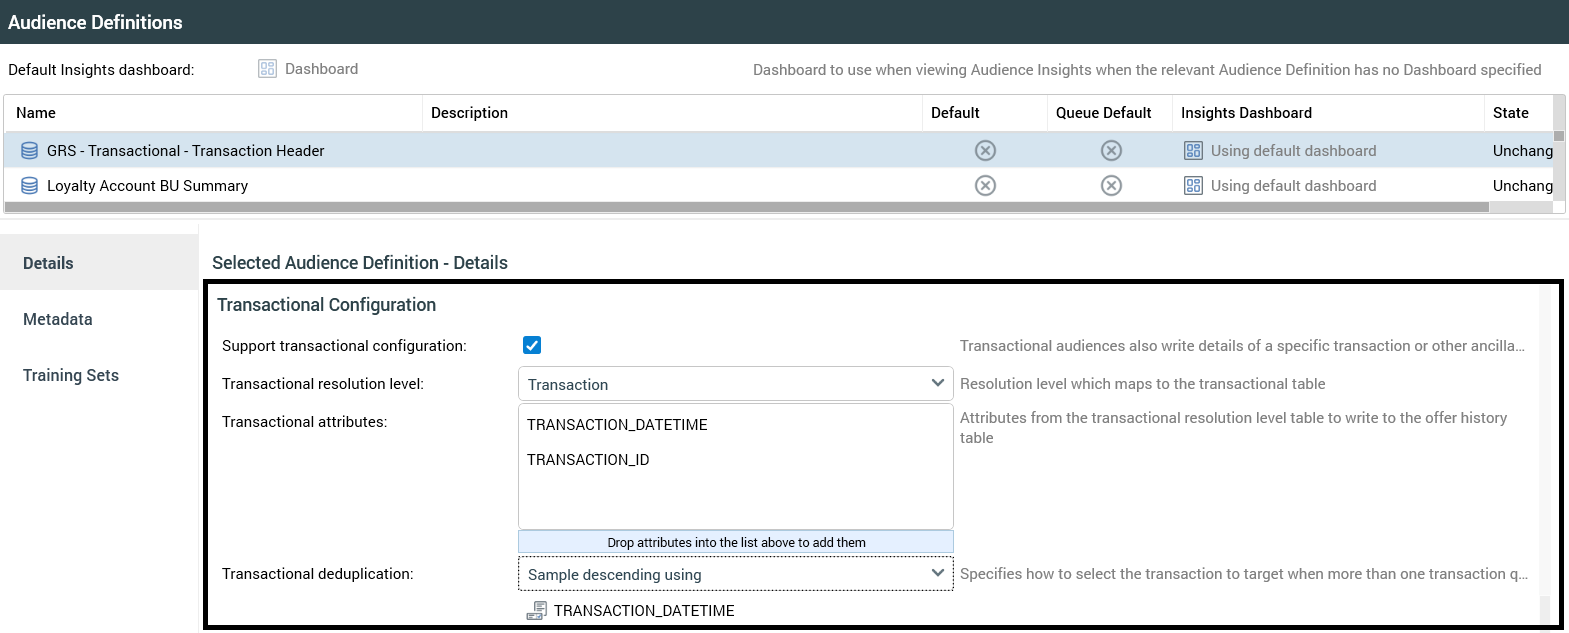Open Transactional resolution level dropdown
Screen dimensions: 1569x633
[x=735, y=384]
